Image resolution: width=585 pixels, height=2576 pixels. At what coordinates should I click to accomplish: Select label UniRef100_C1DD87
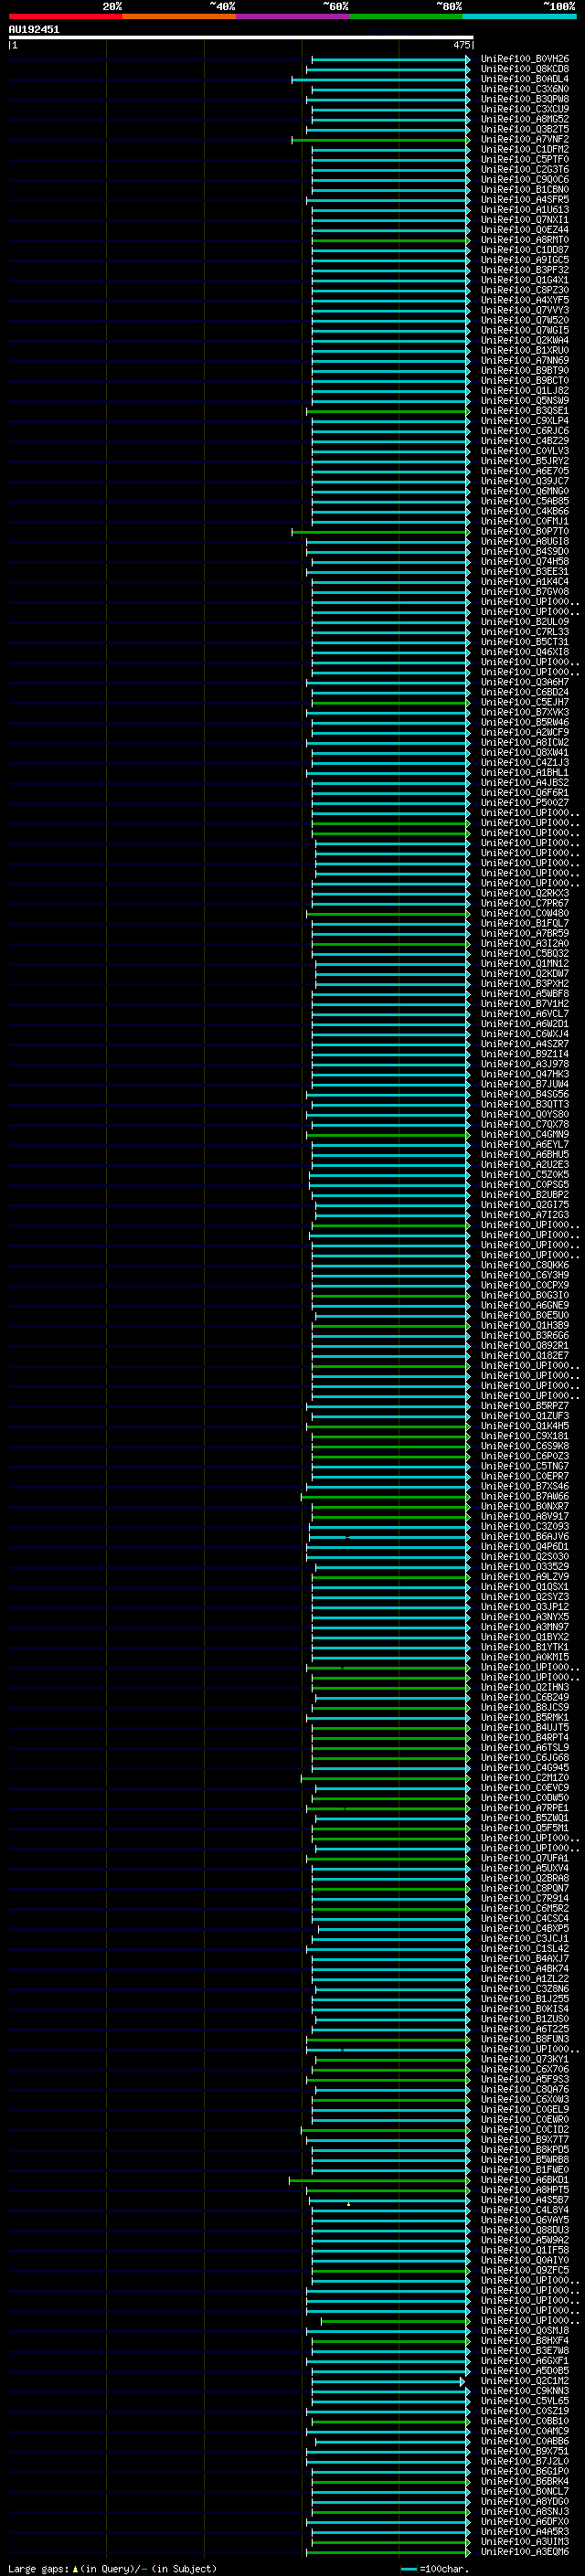[x=525, y=250]
